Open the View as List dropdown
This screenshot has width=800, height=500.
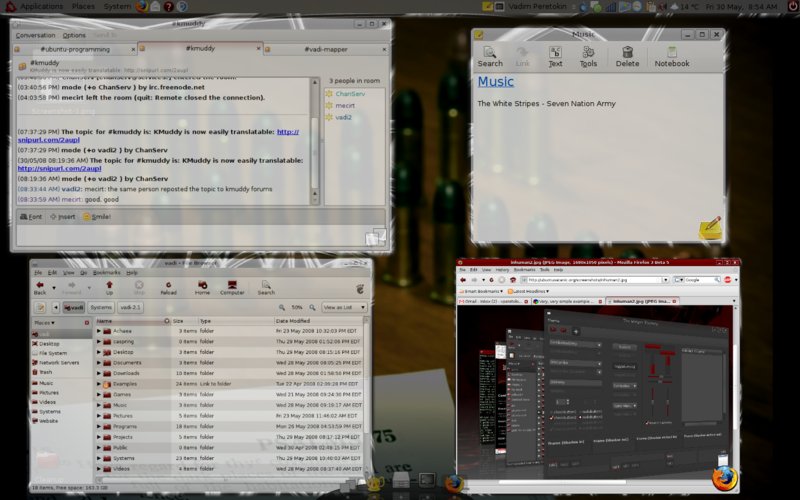point(343,307)
